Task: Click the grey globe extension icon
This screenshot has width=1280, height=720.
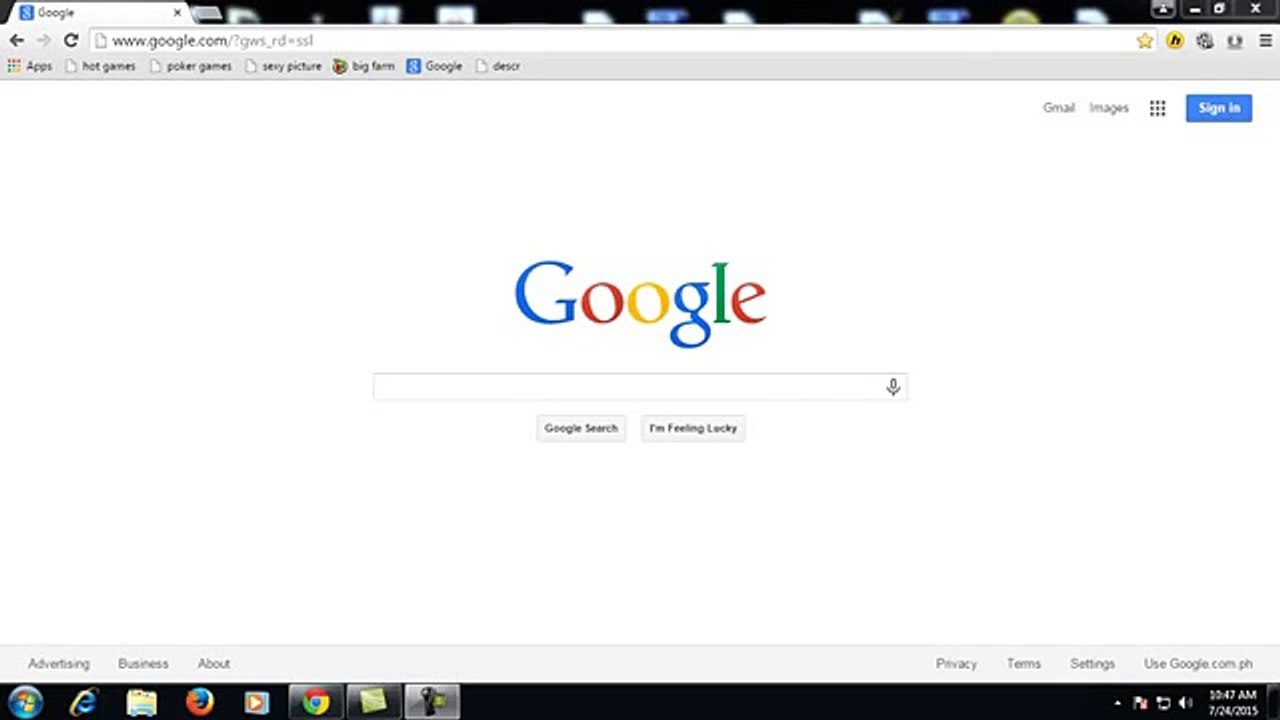Action: coord(1205,41)
